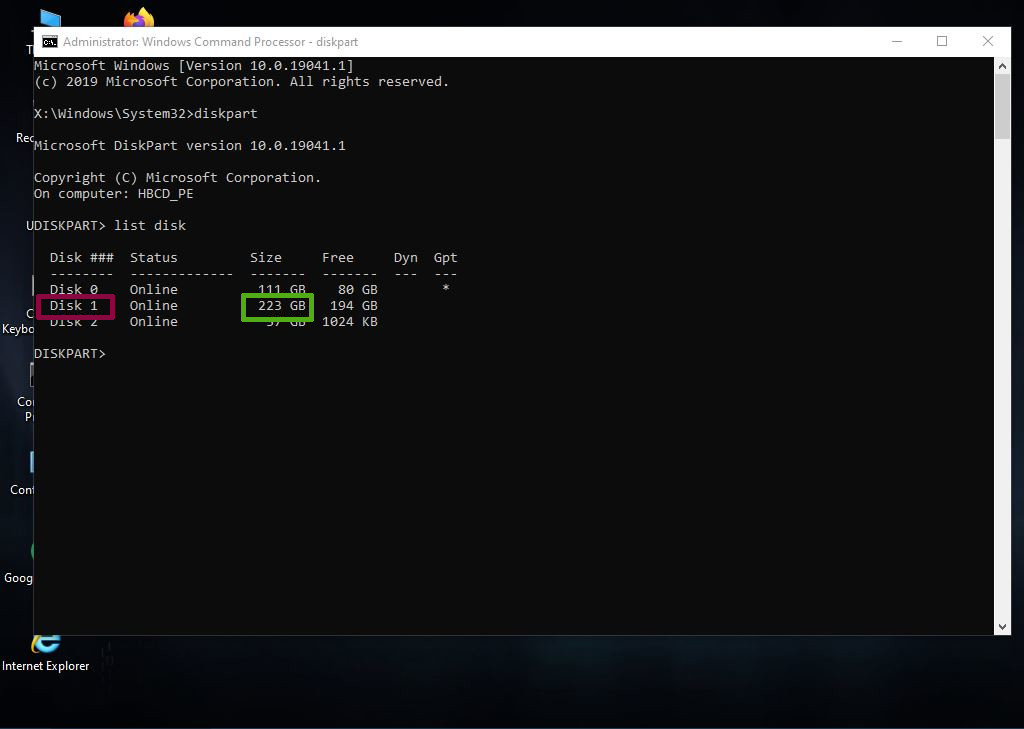Open the Firefox desktop shortcut
Screen dimensions: 1024x729
[139, 19]
